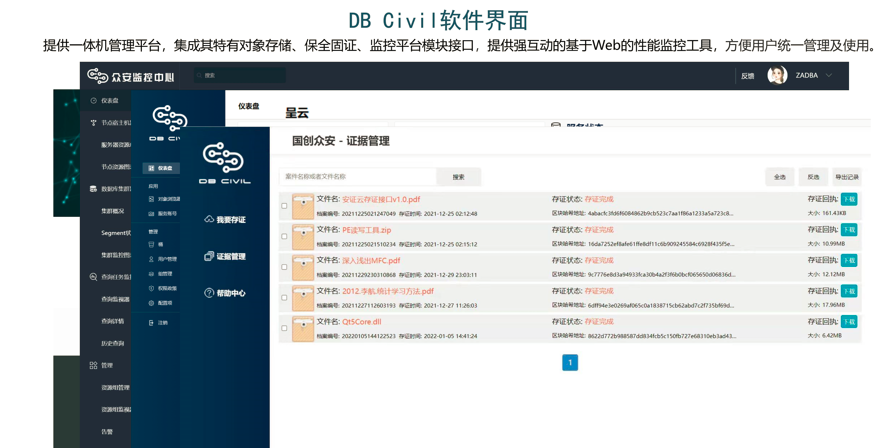Click the logout icon beside 注销 in middle panel
The image size is (877, 448).
point(151,323)
